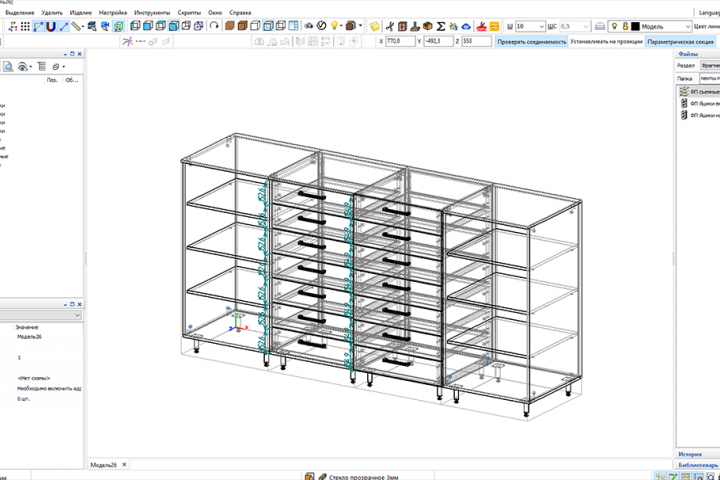This screenshot has width=720, height=480.
Task: Open the Изделие menu
Action: 81,12
